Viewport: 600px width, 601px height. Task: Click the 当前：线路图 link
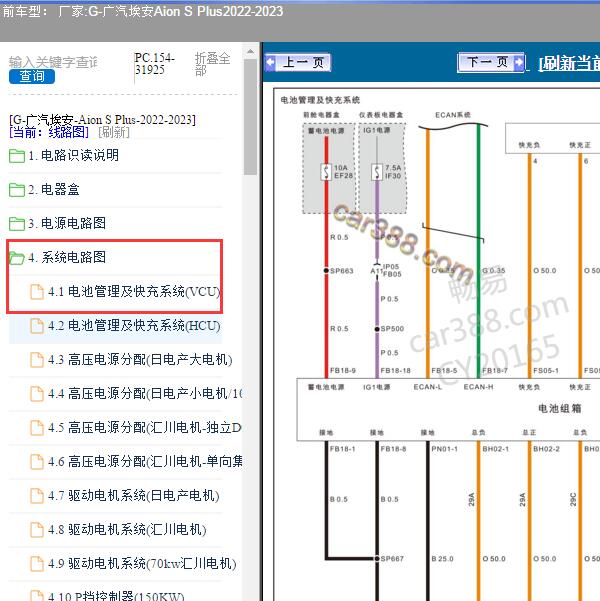point(49,133)
